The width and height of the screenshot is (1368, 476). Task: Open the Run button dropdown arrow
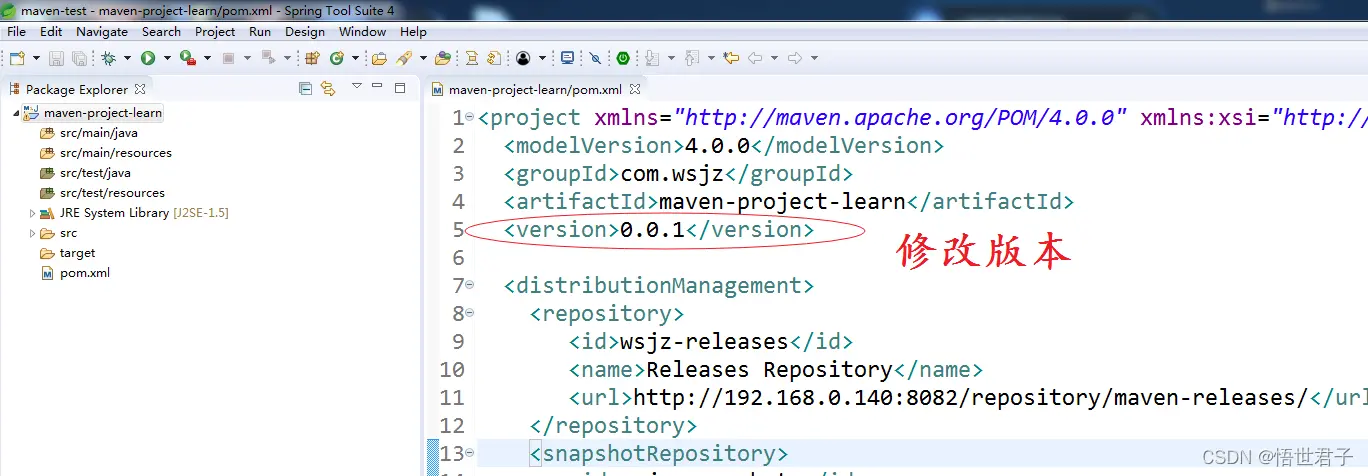coord(167,58)
